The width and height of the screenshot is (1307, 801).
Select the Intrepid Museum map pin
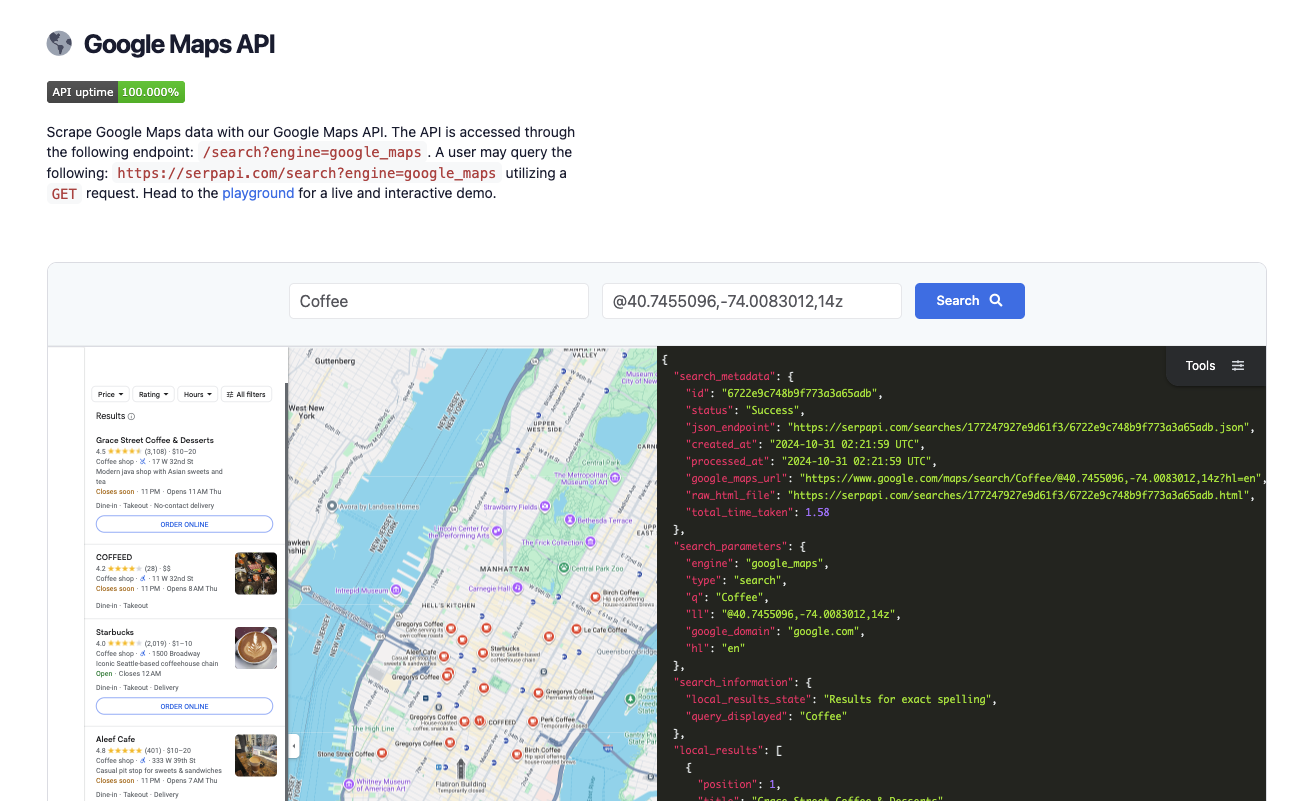coord(397,590)
